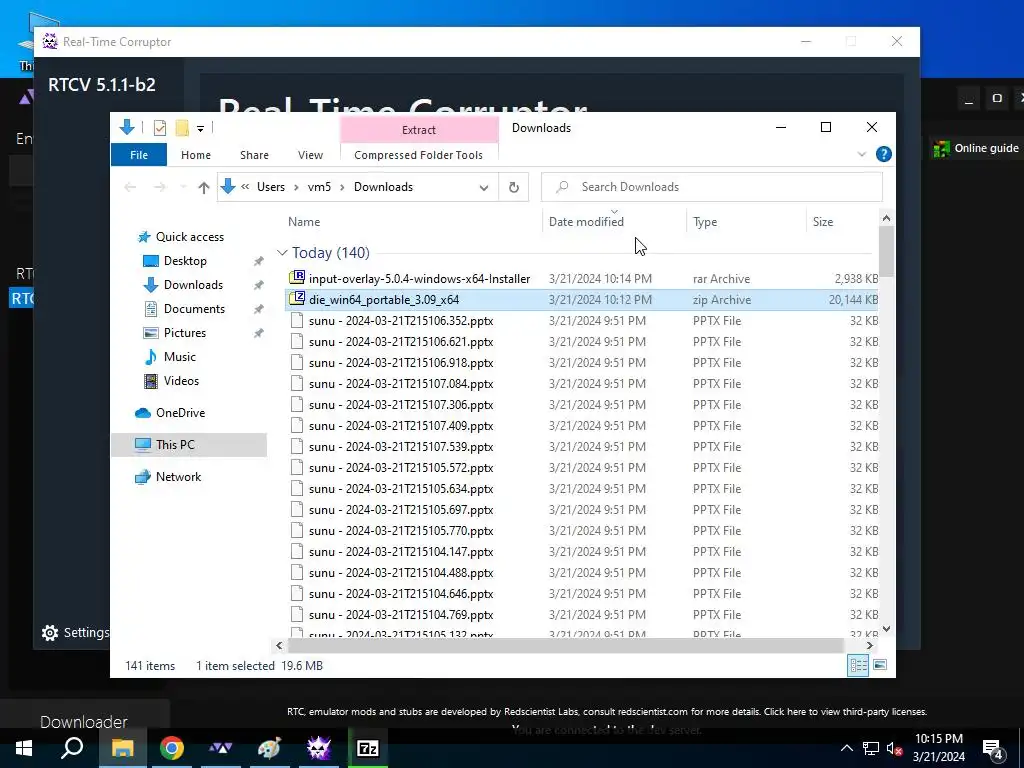Open Google Chrome from taskbar
Image resolution: width=1024 pixels, height=768 pixels.
(x=172, y=748)
